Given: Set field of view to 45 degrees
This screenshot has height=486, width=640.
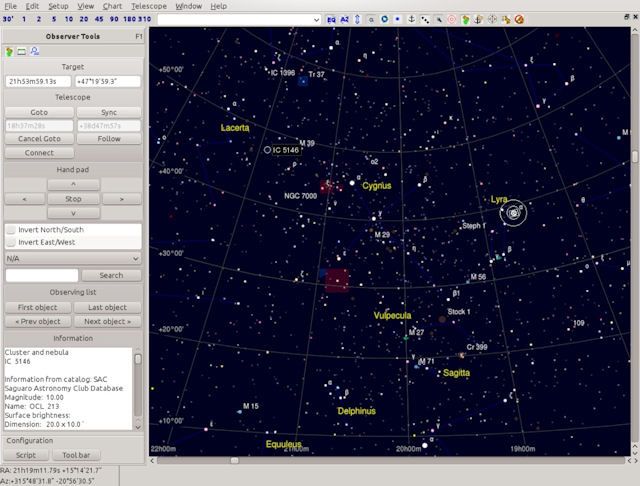Looking at the screenshot, I should [99, 19].
